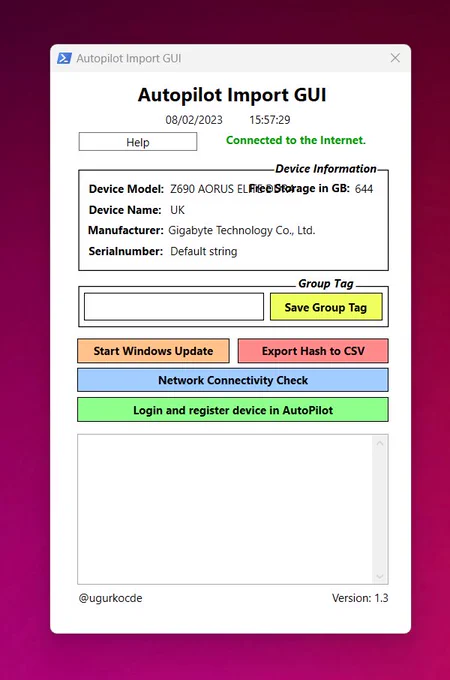Click the output log text area
The height and width of the screenshot is (680, 450).
(x=225, y=510)
